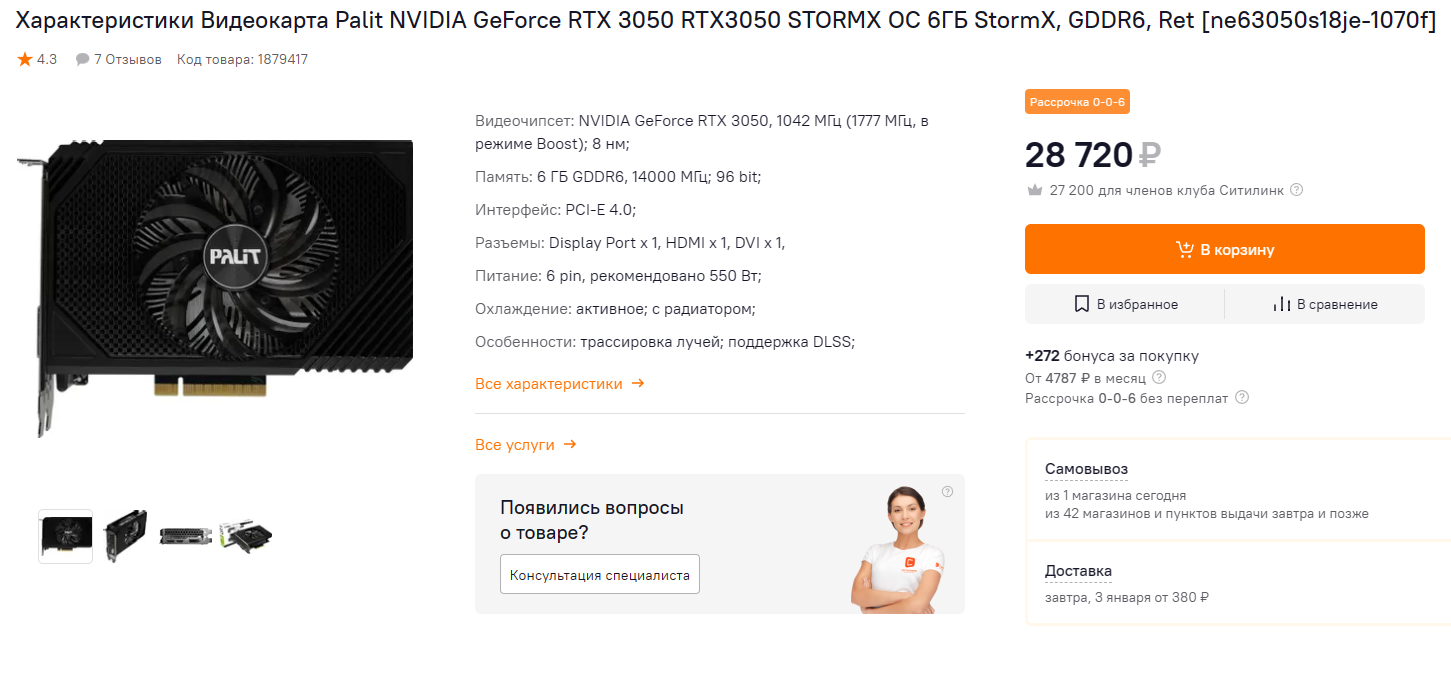Click the crown icon near club price
The height and width of the screenshot is (685, 1451).
(x=1035, y=190)
